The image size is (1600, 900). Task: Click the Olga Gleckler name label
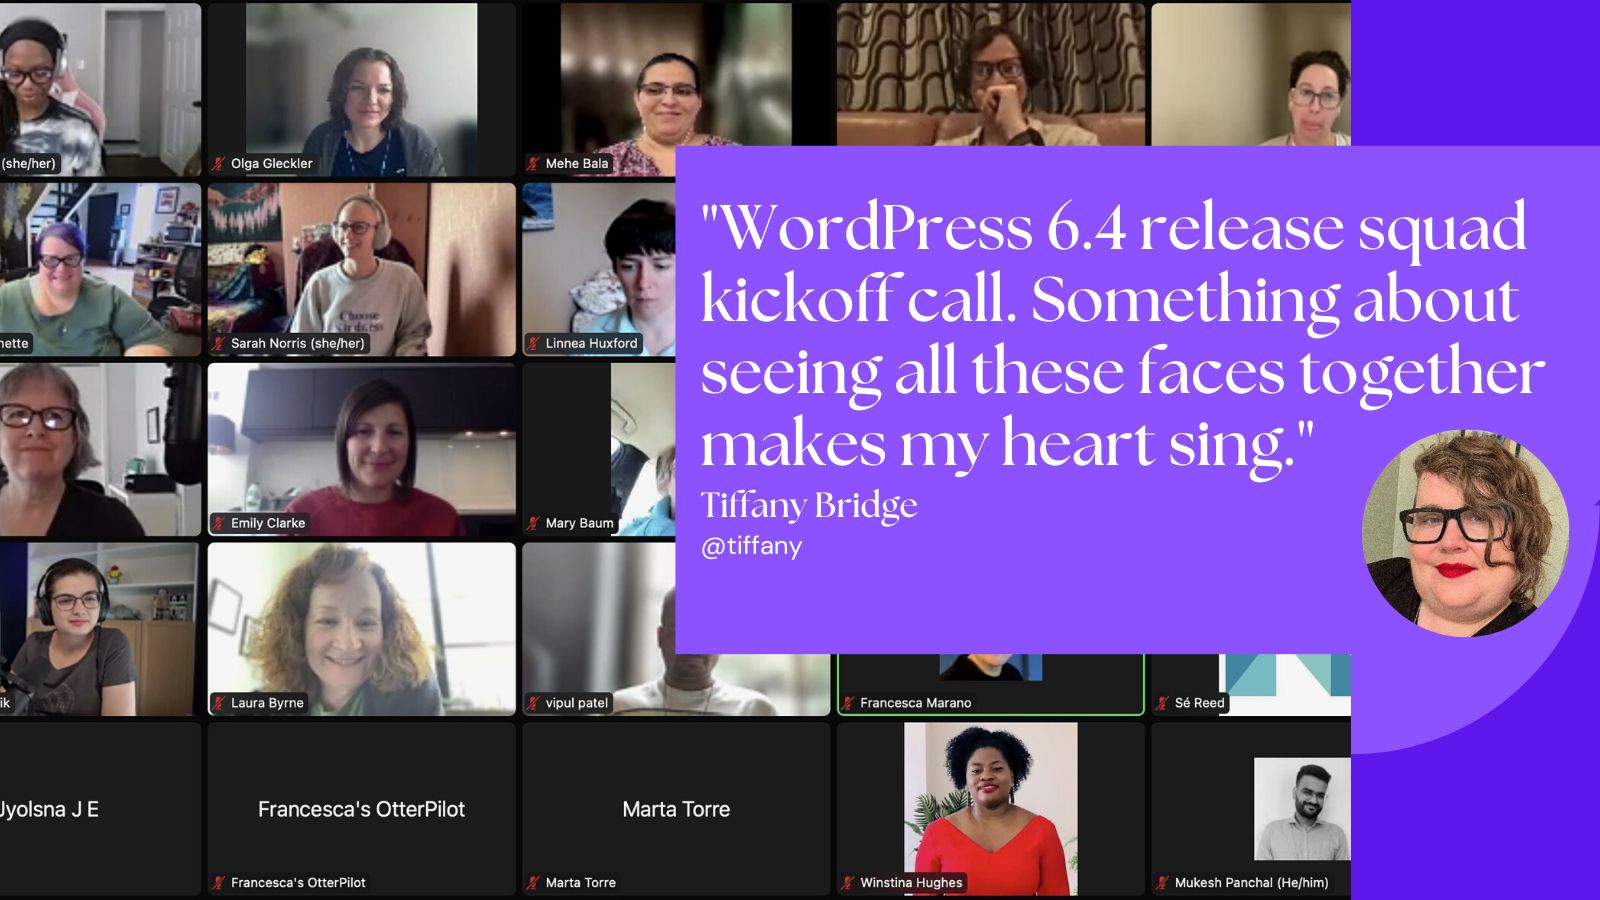(x=271, y=164)
